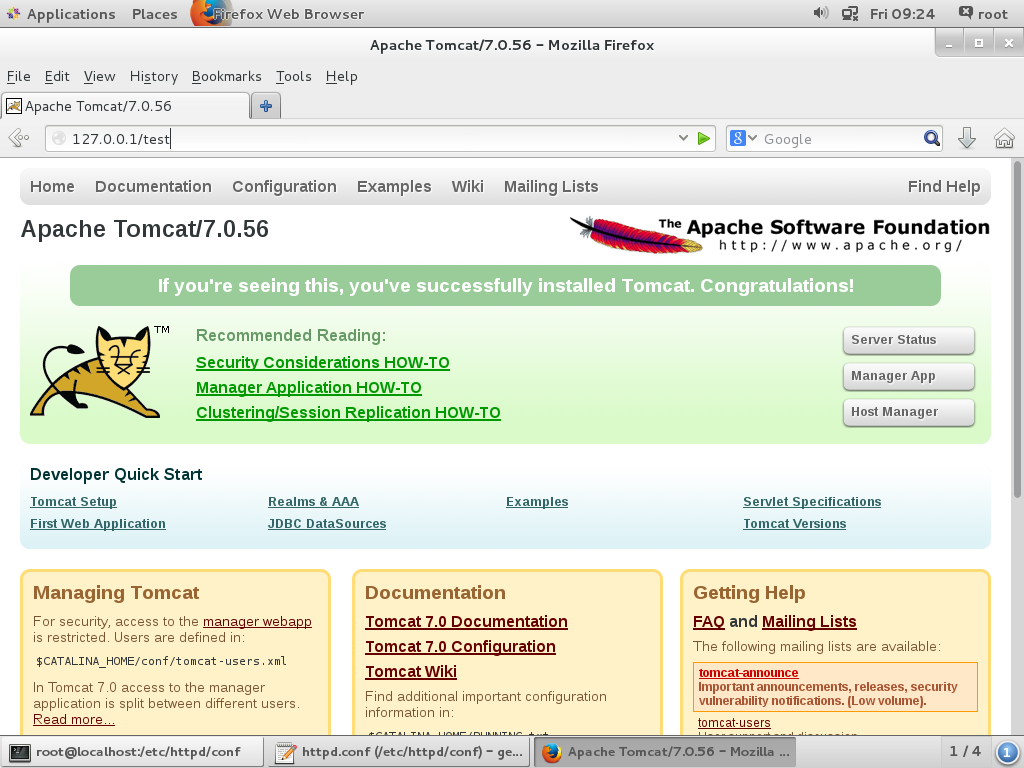The width and height of the screenshot is (1024, 768).
Task: Click the Host Manager button
Action: [908, 412]
